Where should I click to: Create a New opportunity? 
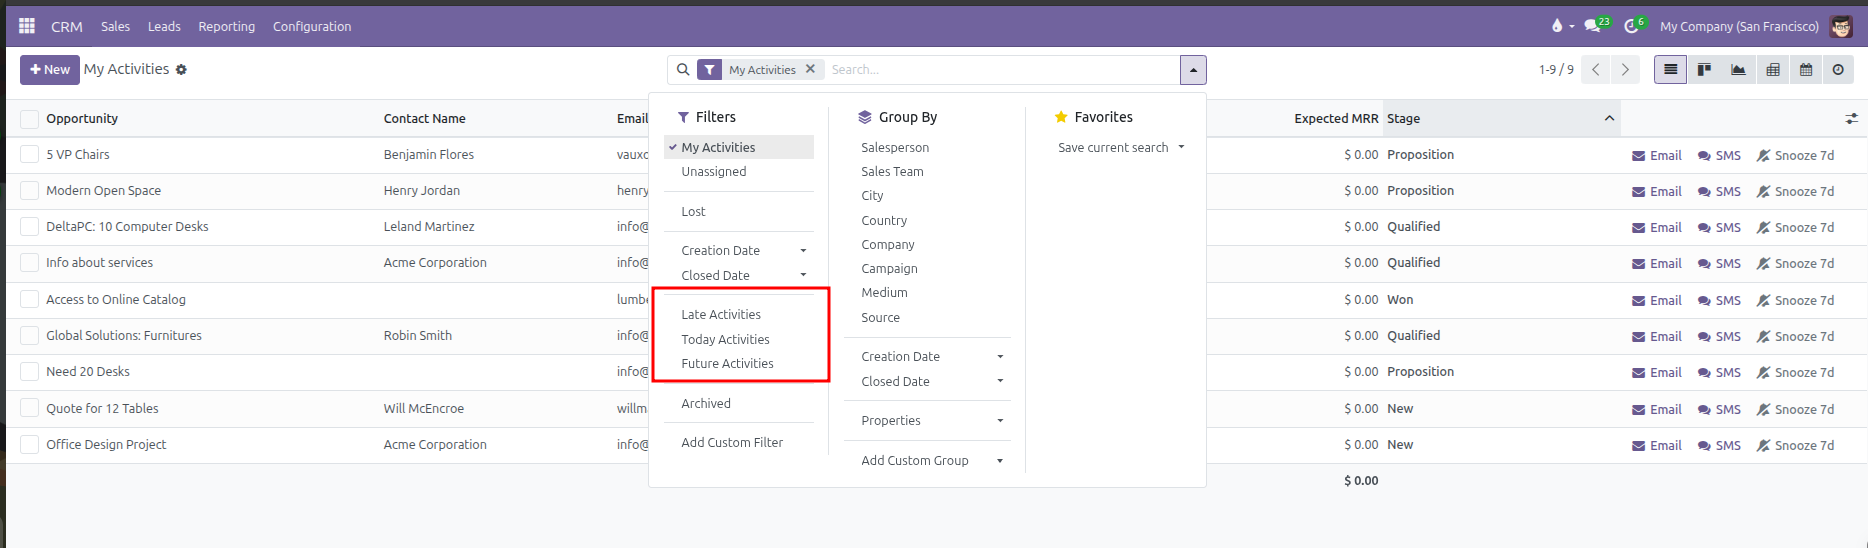pos(50,70)
